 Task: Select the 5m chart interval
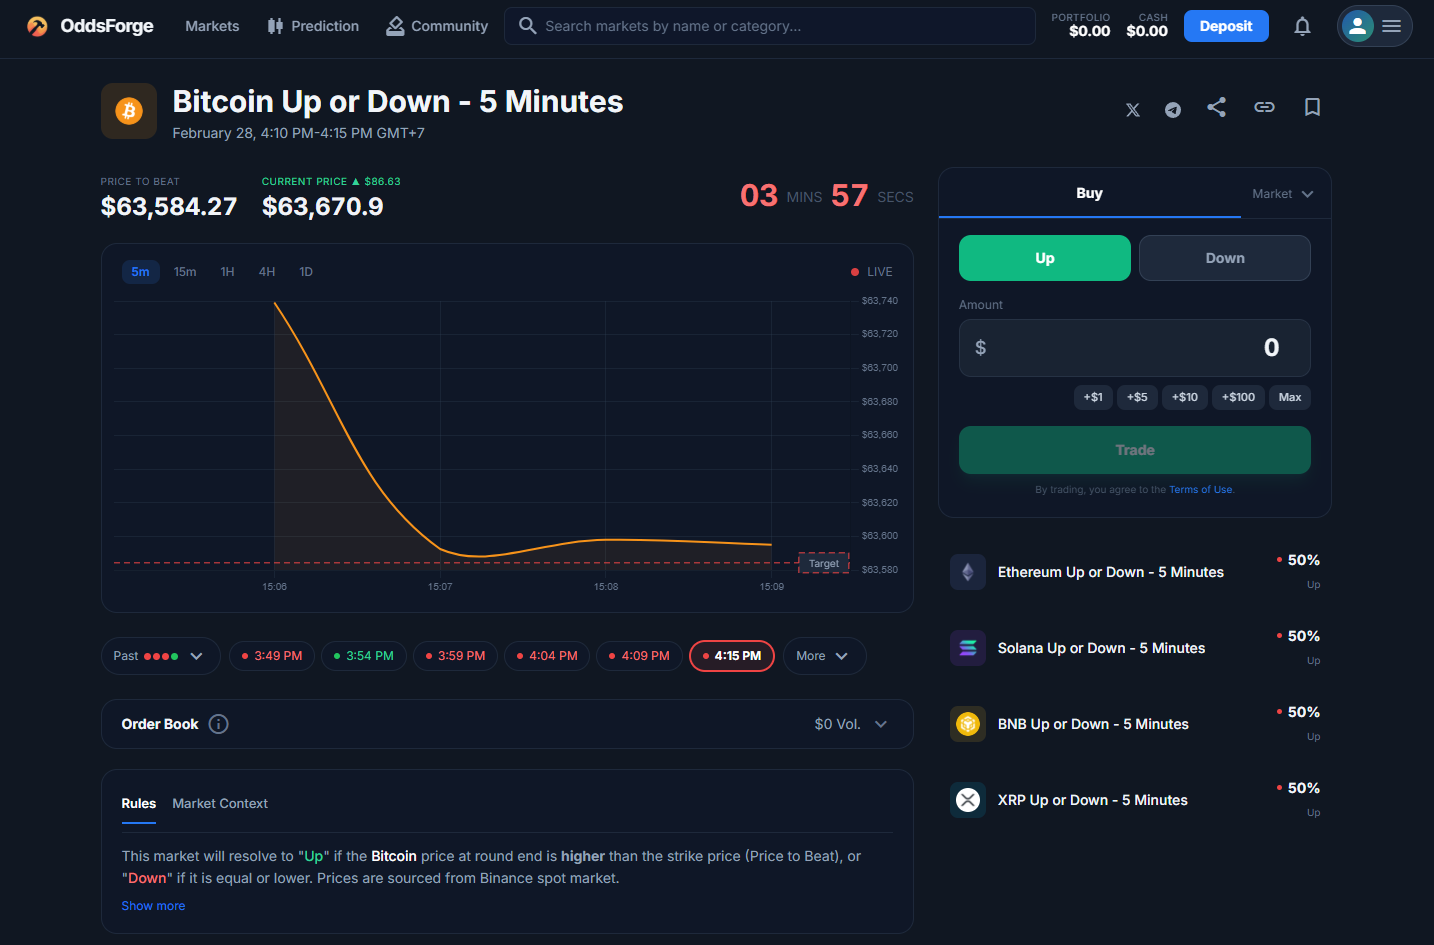coord(141,272)
